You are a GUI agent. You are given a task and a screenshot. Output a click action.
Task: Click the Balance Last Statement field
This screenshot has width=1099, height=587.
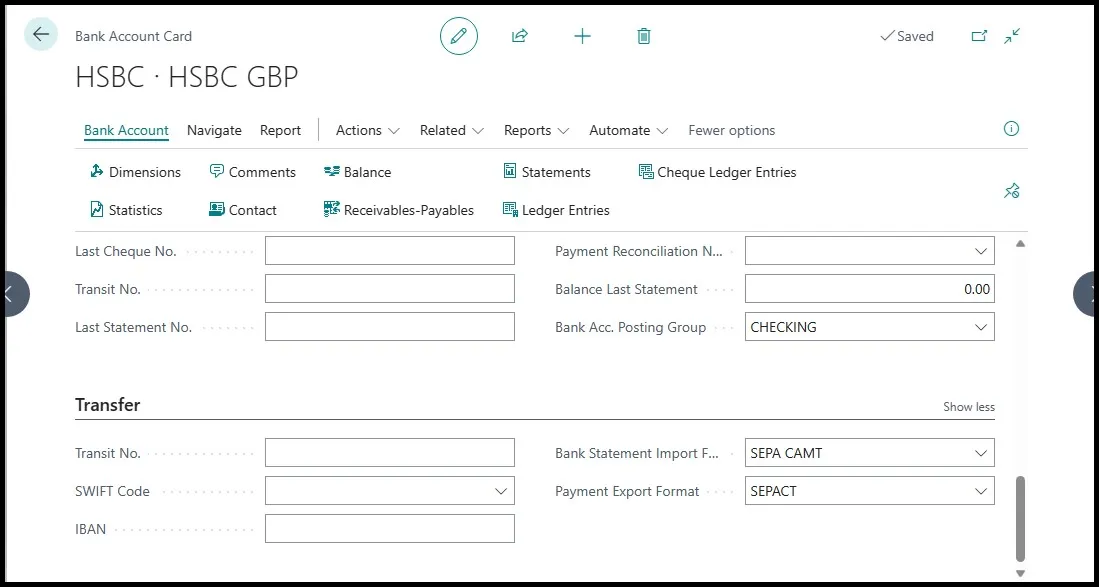870,289
